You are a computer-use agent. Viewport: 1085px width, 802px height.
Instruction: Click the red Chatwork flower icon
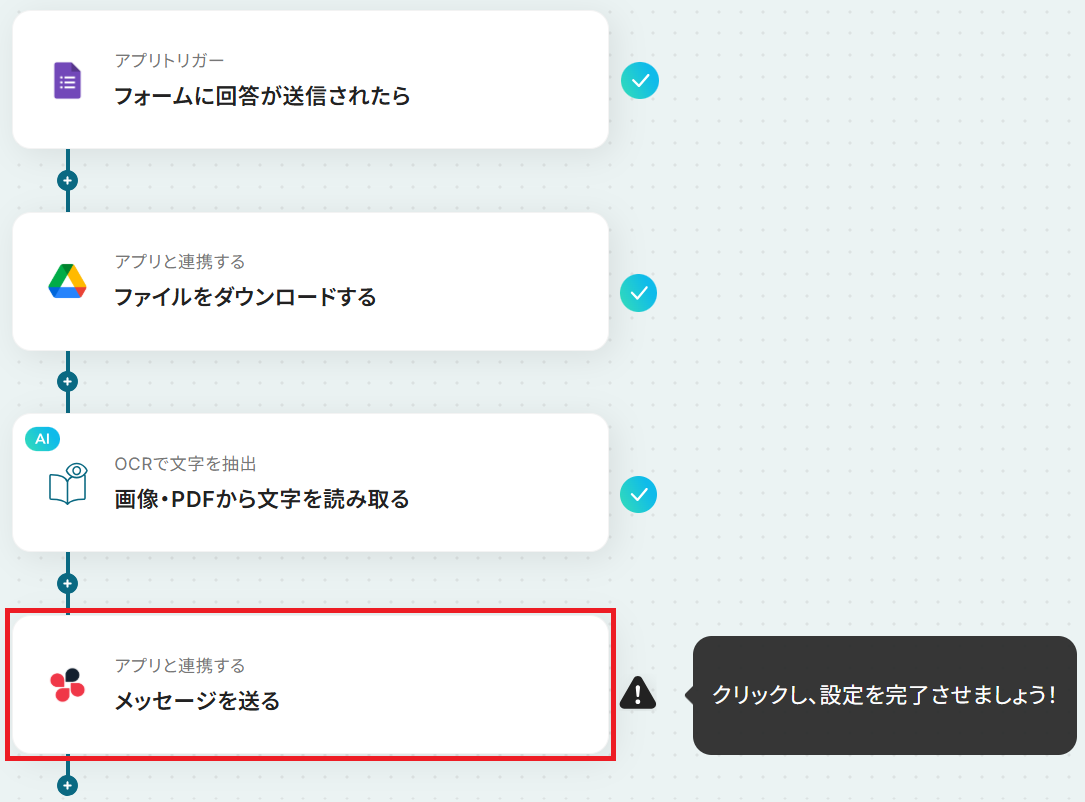click(x=67, y=684)
